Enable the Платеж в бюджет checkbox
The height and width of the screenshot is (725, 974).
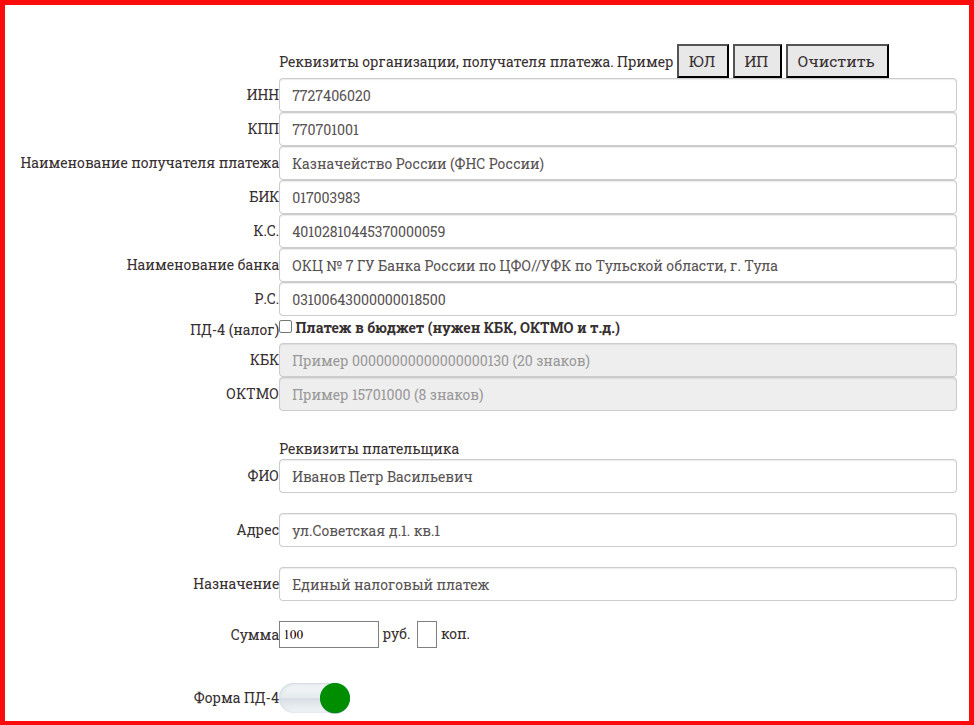[285, 326]
